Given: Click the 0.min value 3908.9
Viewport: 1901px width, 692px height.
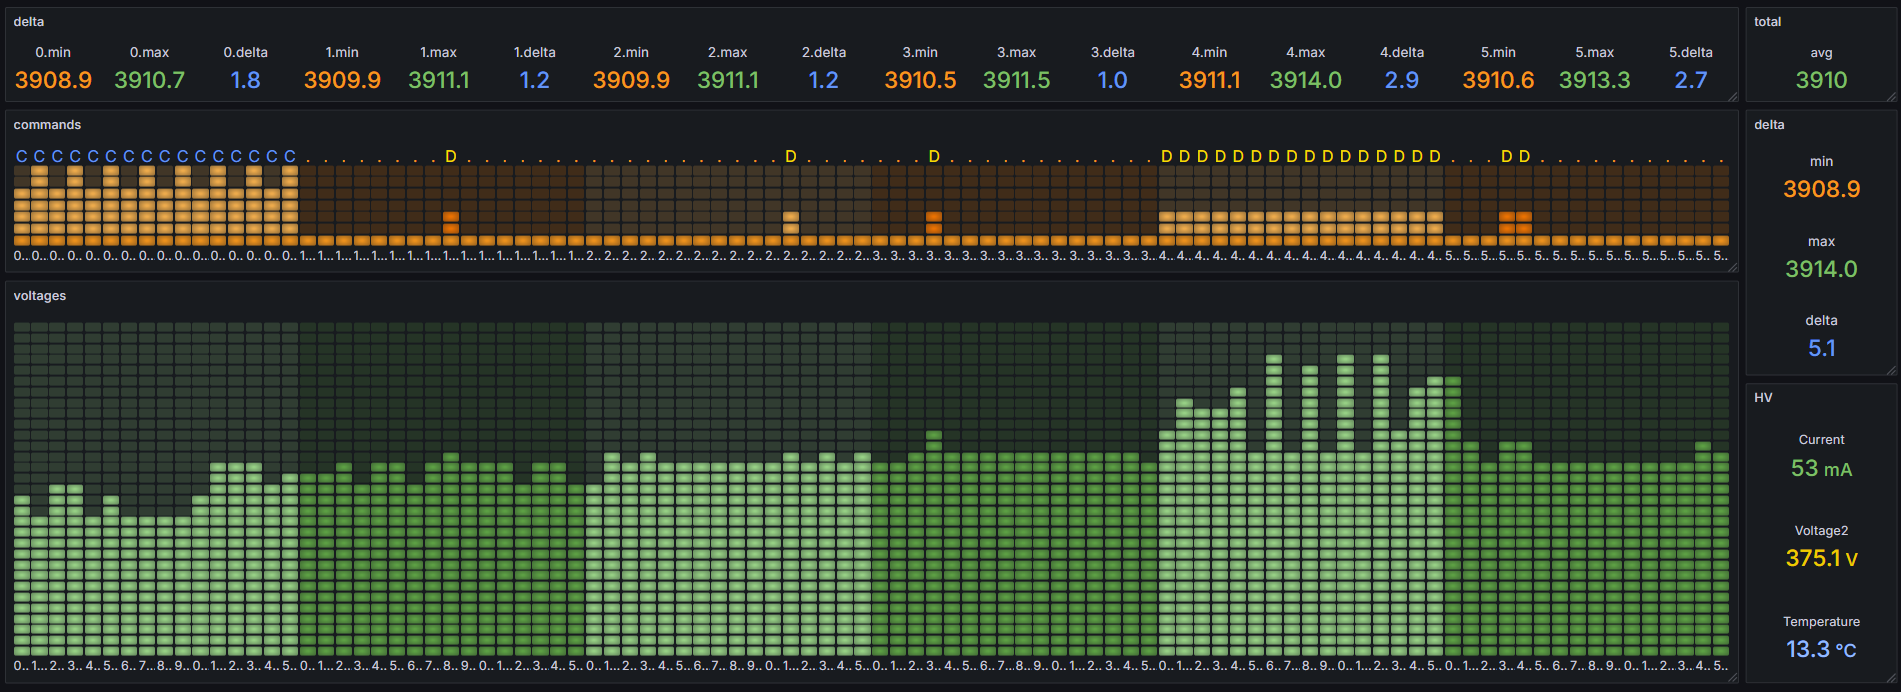Looking at the screenshot, I should click(x=53, y=80).
